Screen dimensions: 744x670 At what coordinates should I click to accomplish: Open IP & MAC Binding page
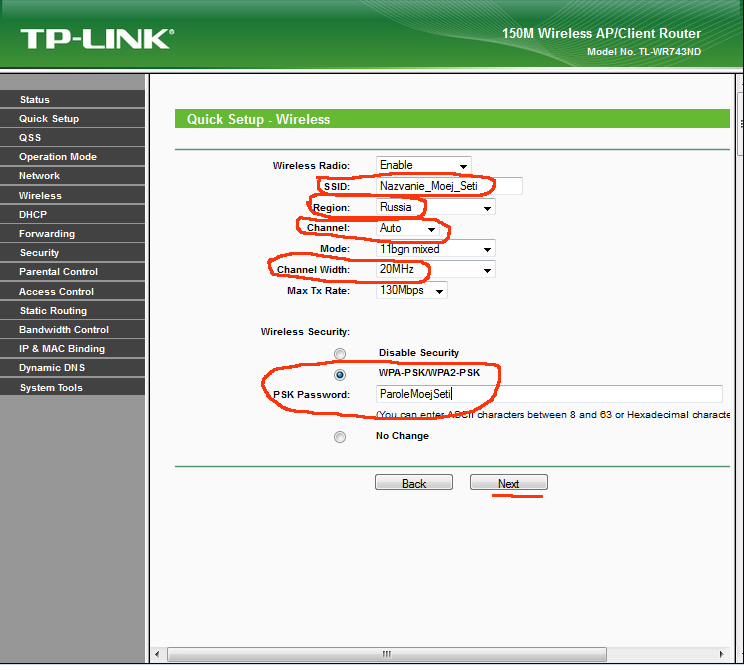[x=73, y=348]
